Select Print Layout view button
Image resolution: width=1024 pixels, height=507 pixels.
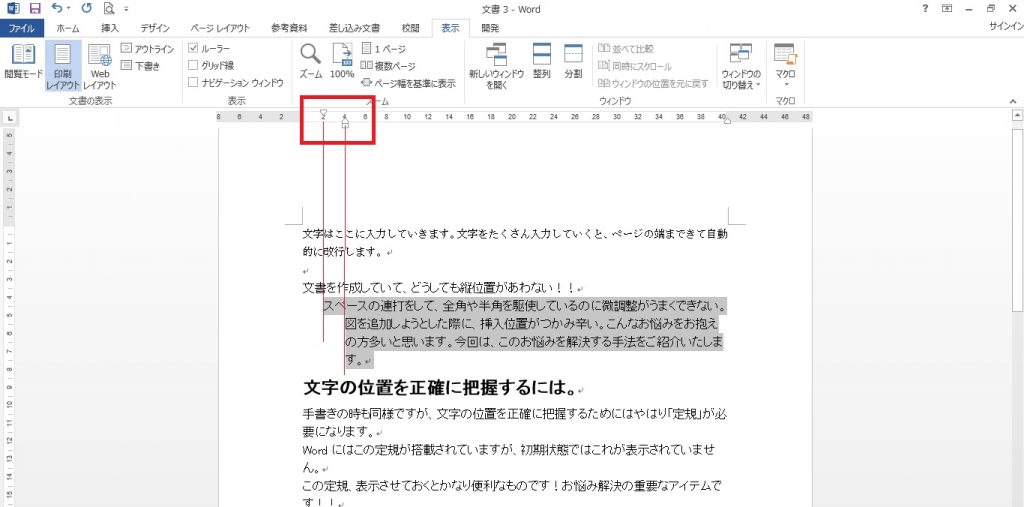coord(63,65)
